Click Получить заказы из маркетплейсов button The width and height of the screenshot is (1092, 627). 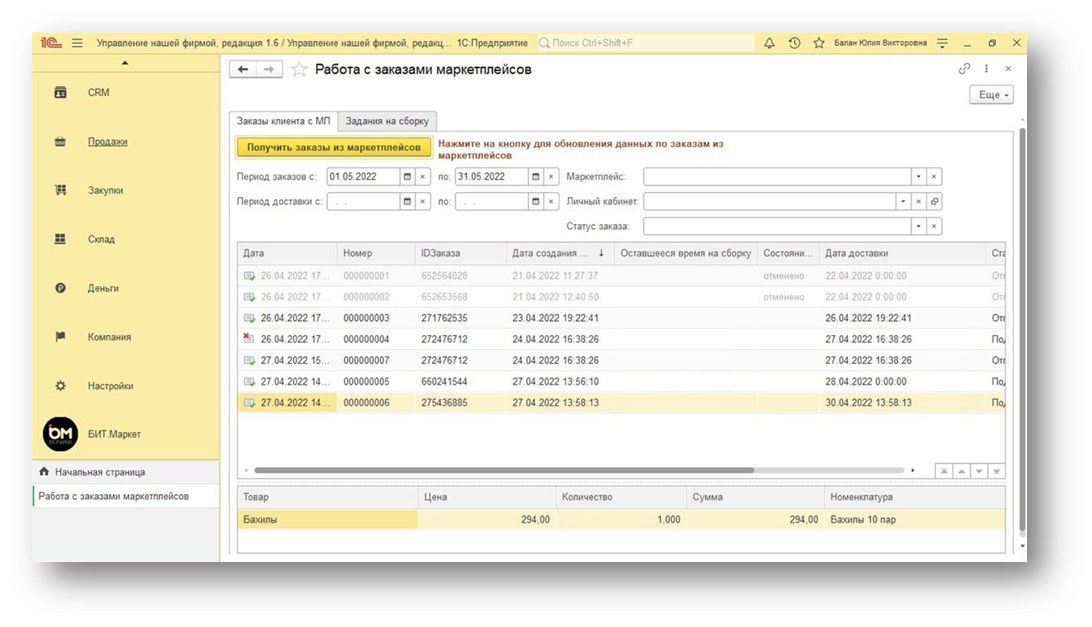tap(334, 147)
